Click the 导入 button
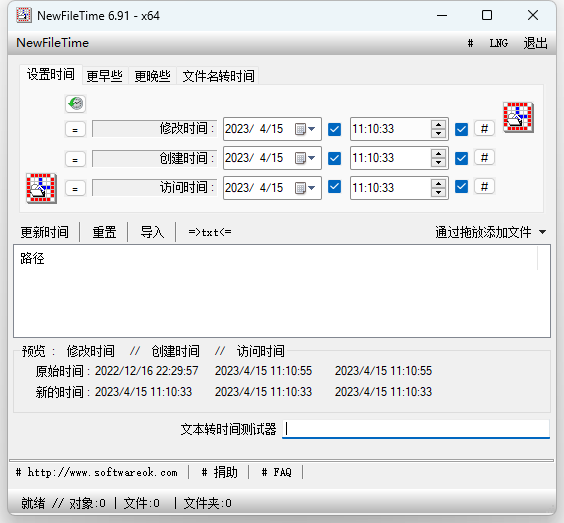 (152, 232)
